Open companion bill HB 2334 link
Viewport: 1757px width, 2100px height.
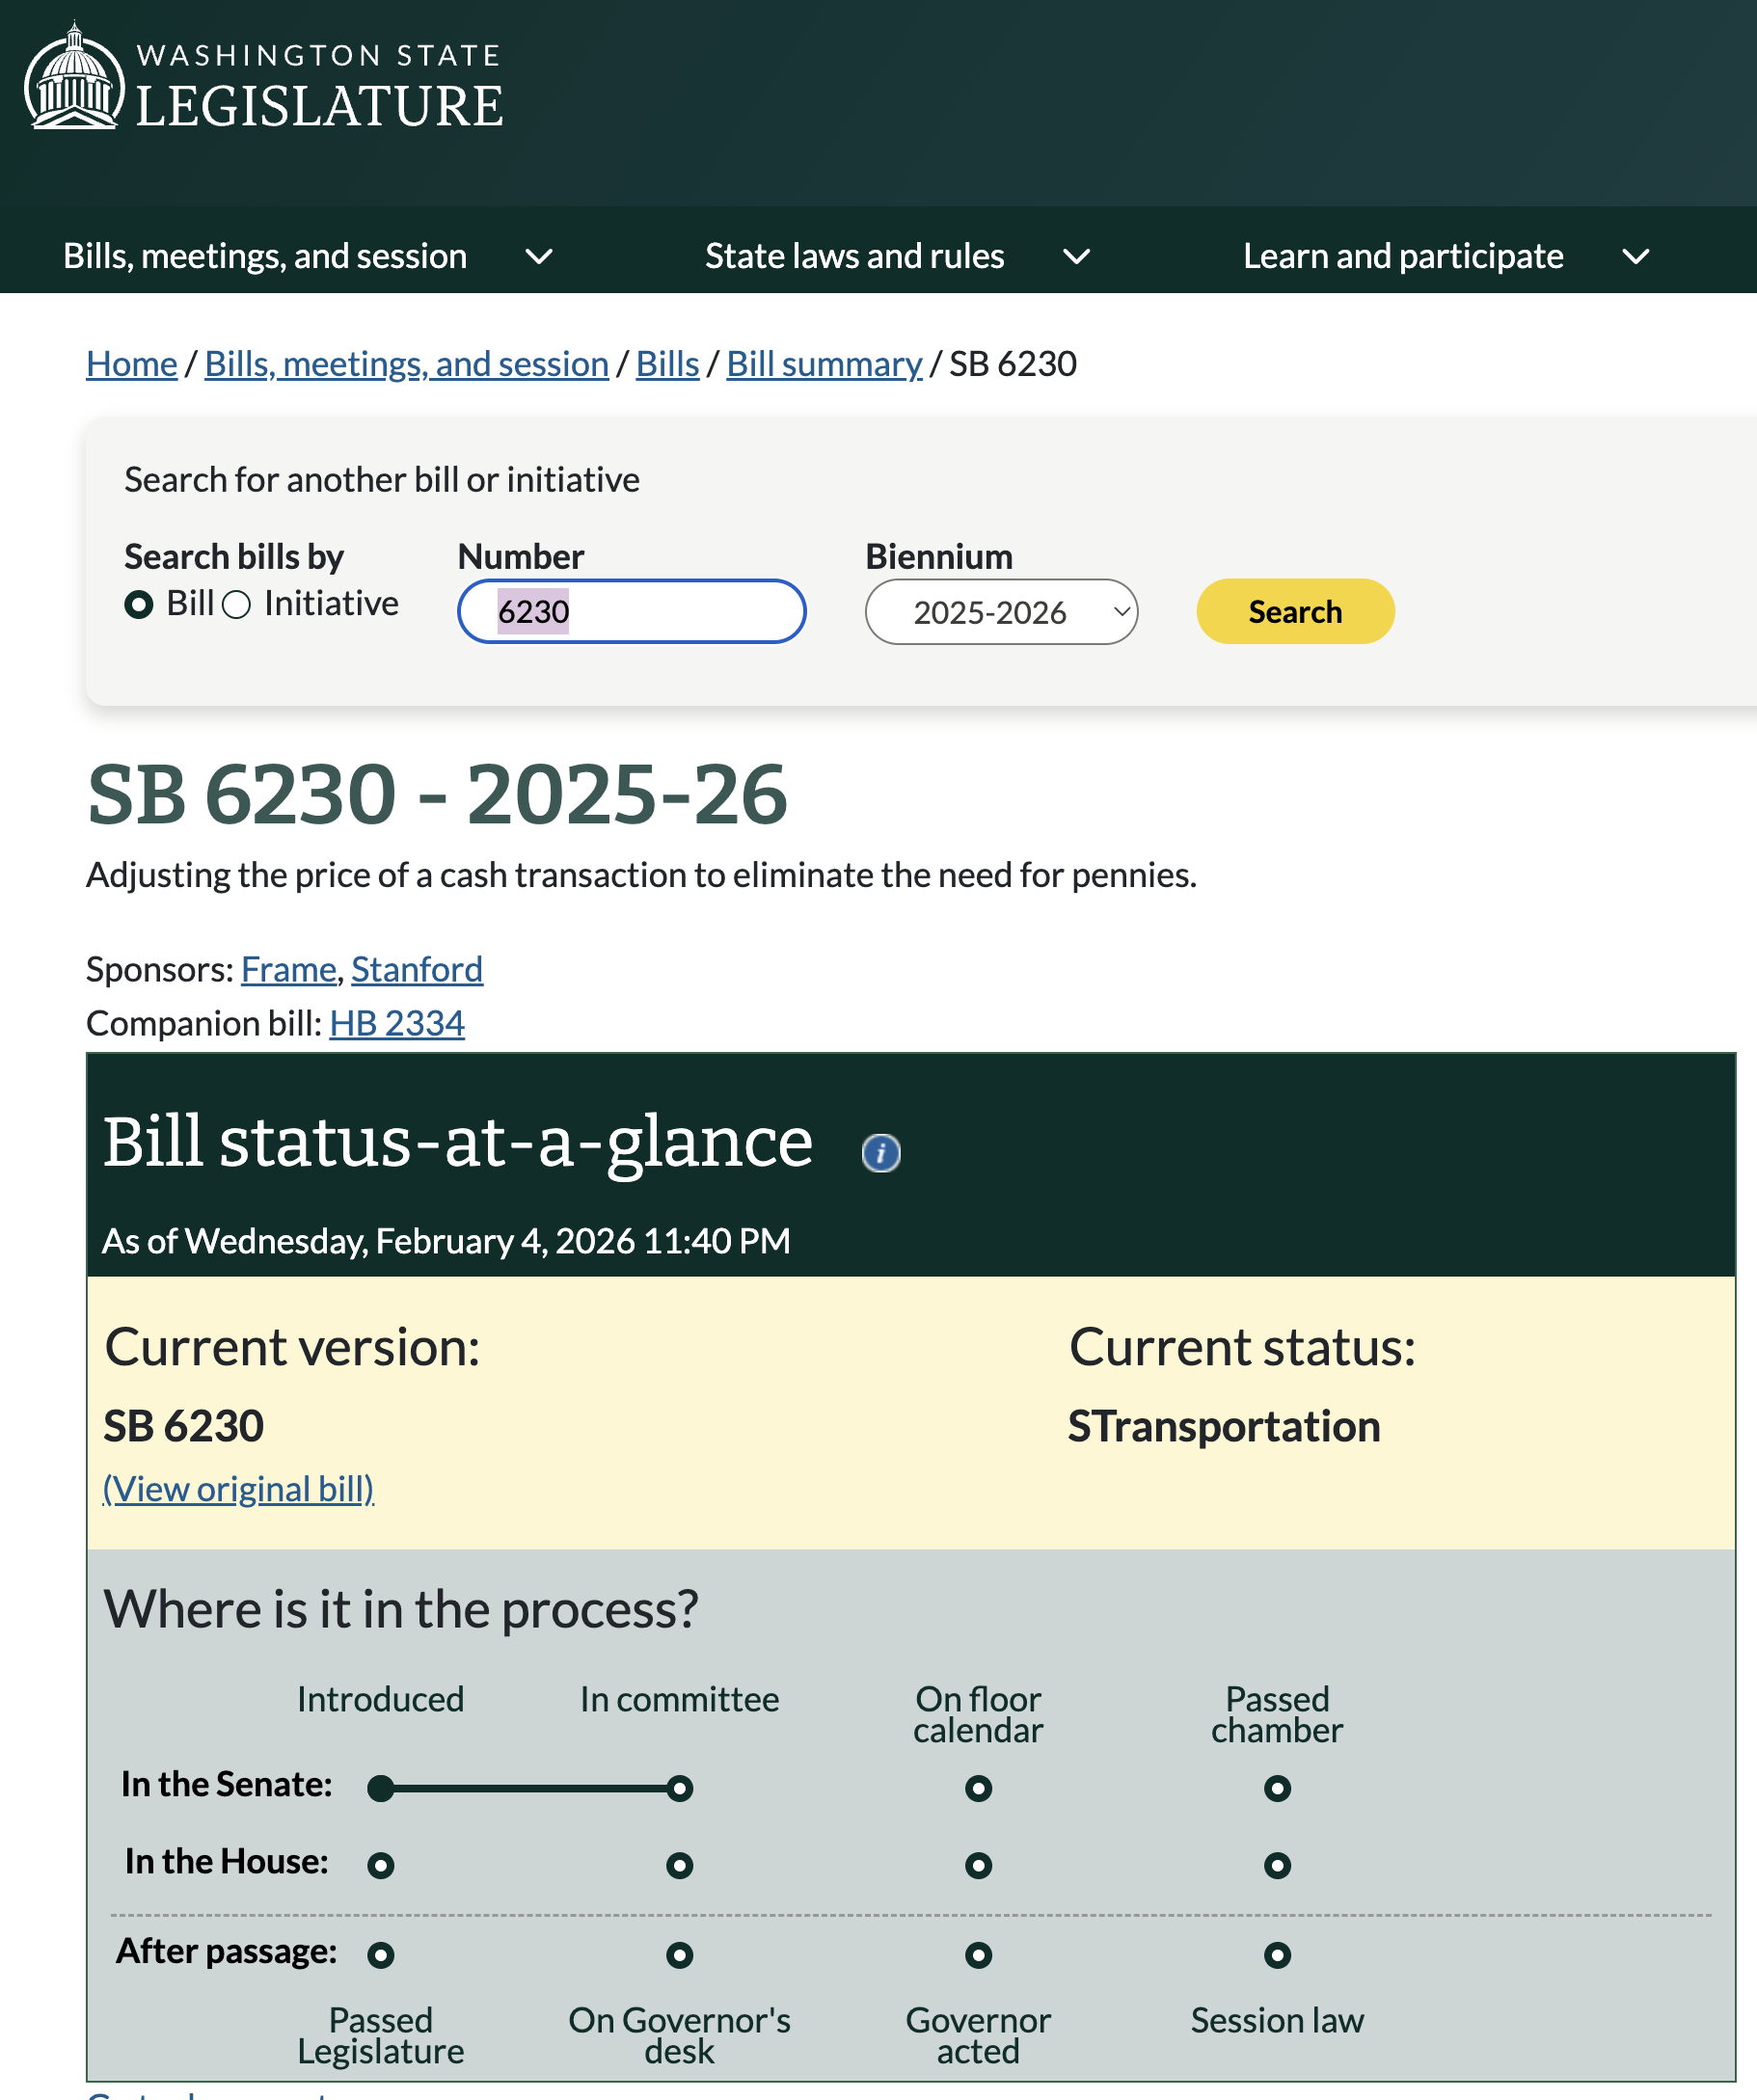(397, 1023)
